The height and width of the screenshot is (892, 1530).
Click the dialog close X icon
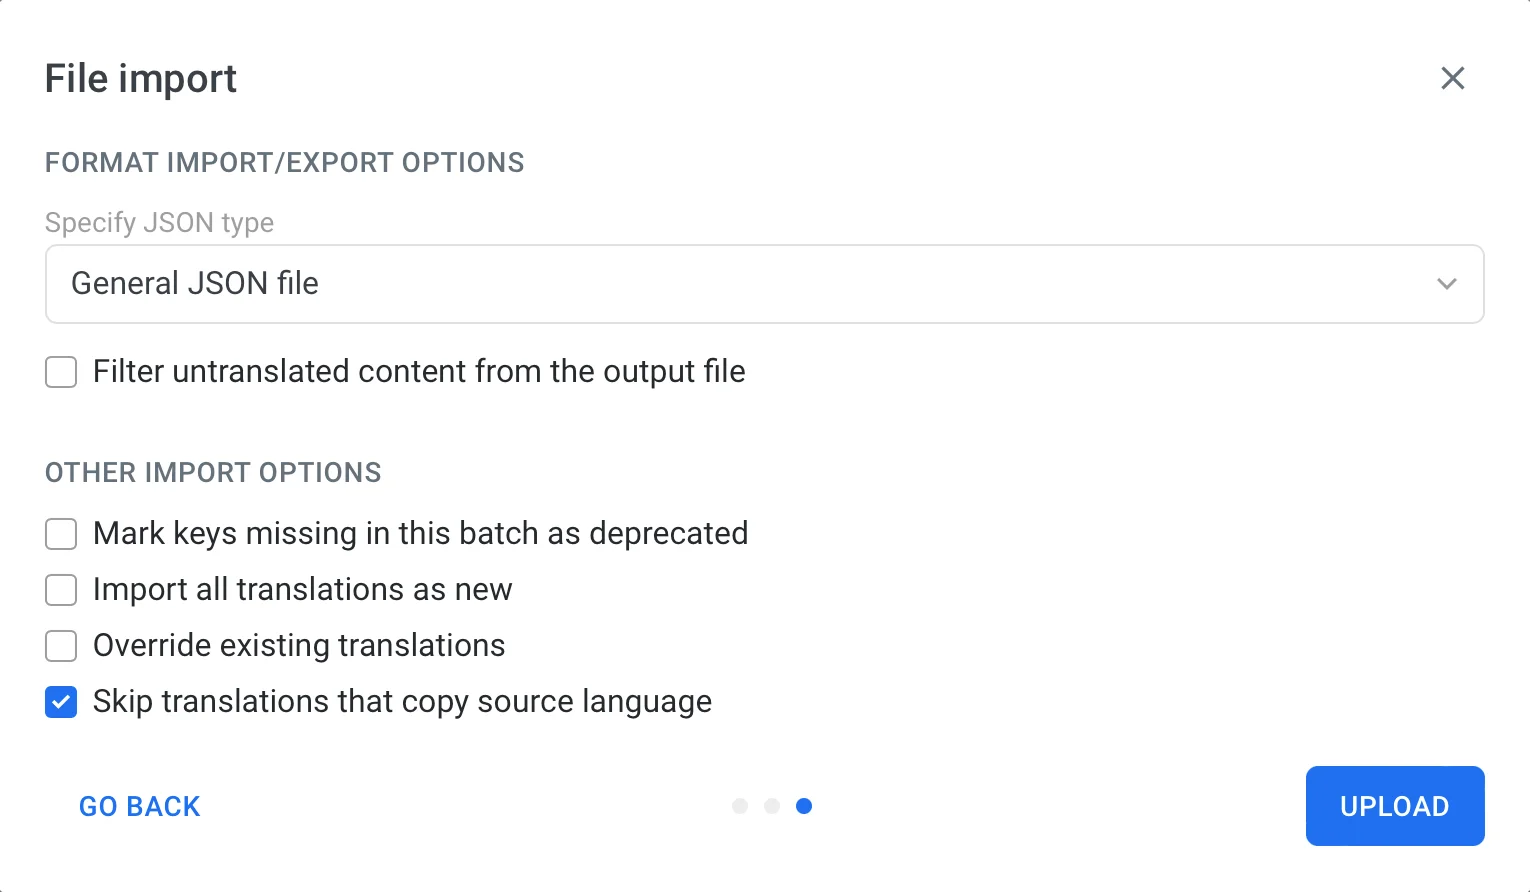point(1453,78)
